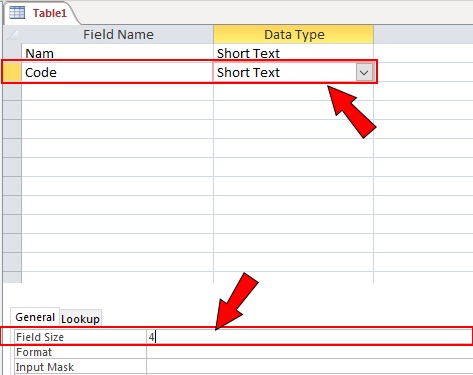Click the Field Name column header

point(118,34)
